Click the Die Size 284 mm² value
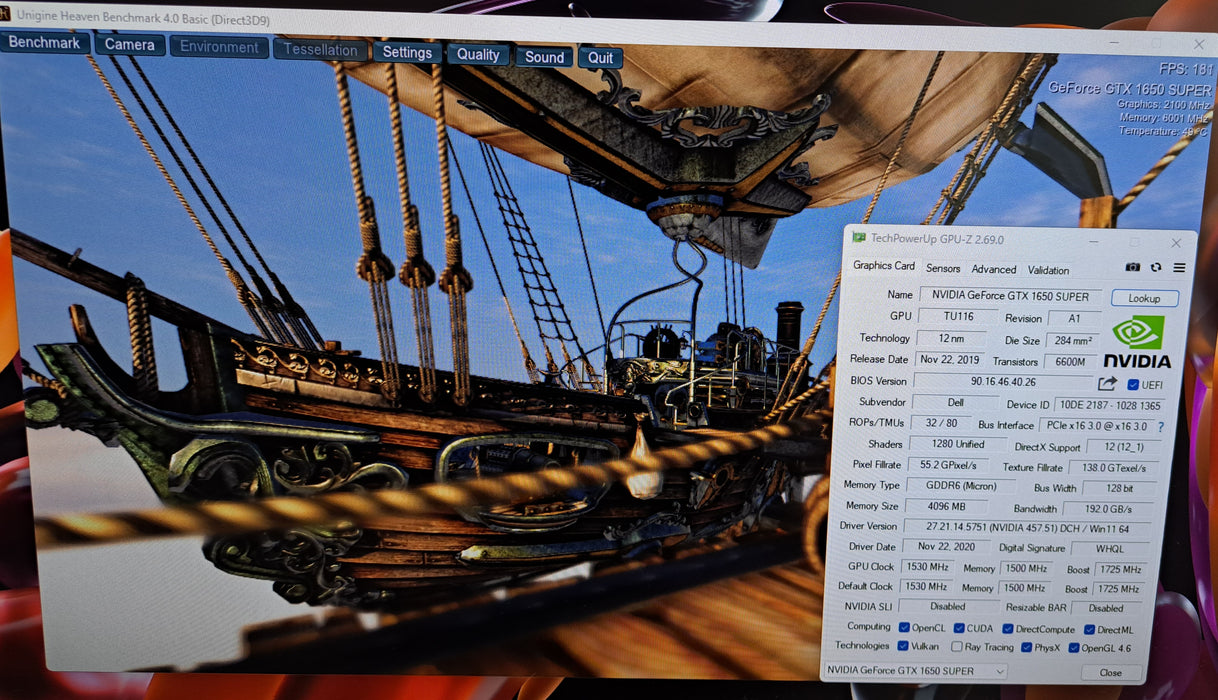1218x700 pixels. [1072, 341]
